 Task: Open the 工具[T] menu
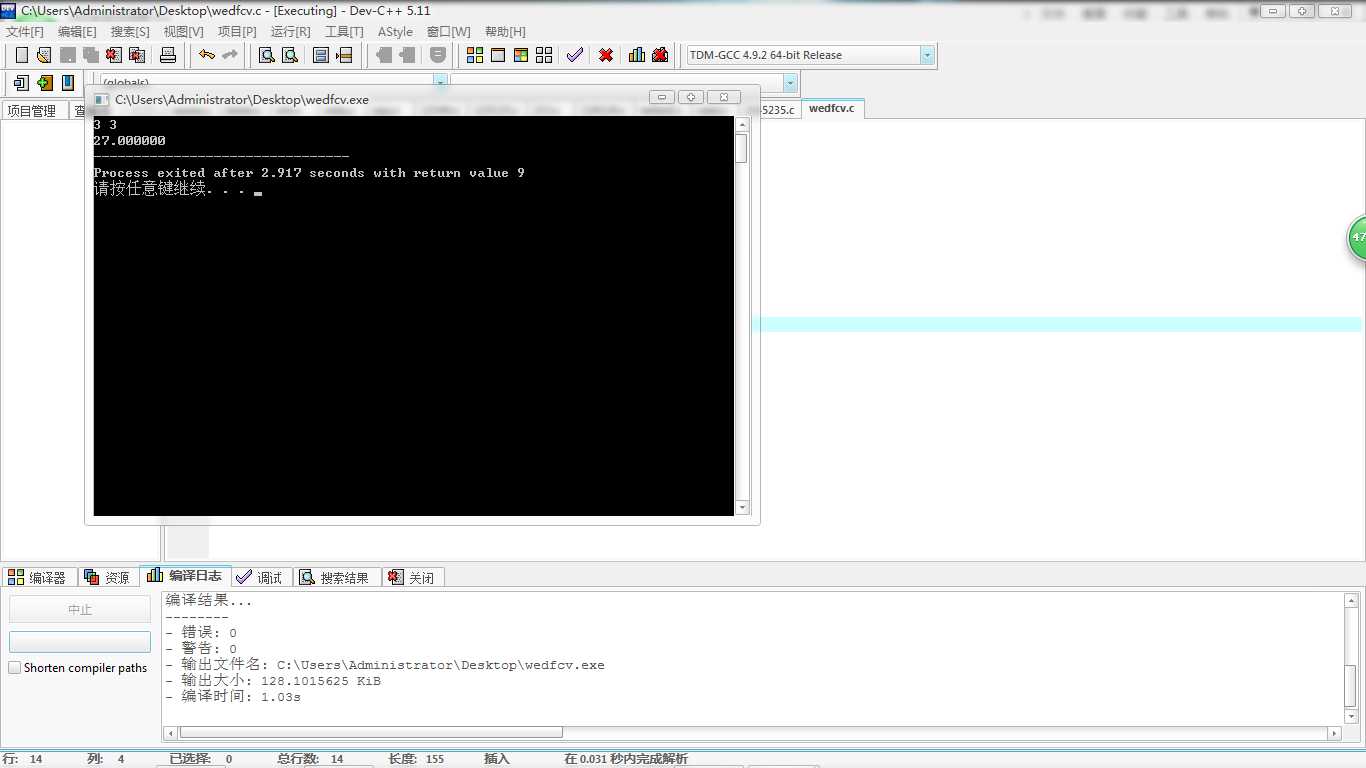(x=344, y=32)
